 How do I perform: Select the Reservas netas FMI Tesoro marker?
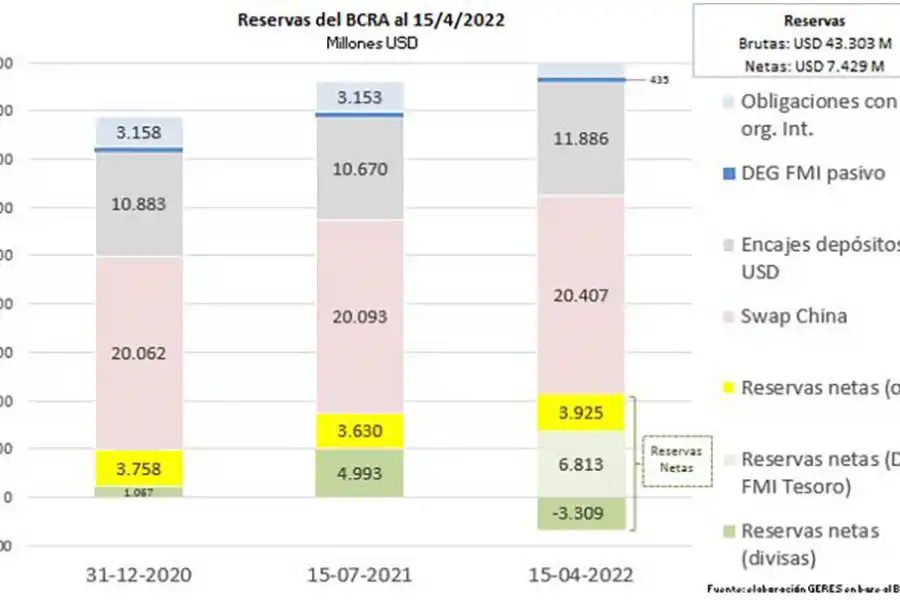point(728,459)
